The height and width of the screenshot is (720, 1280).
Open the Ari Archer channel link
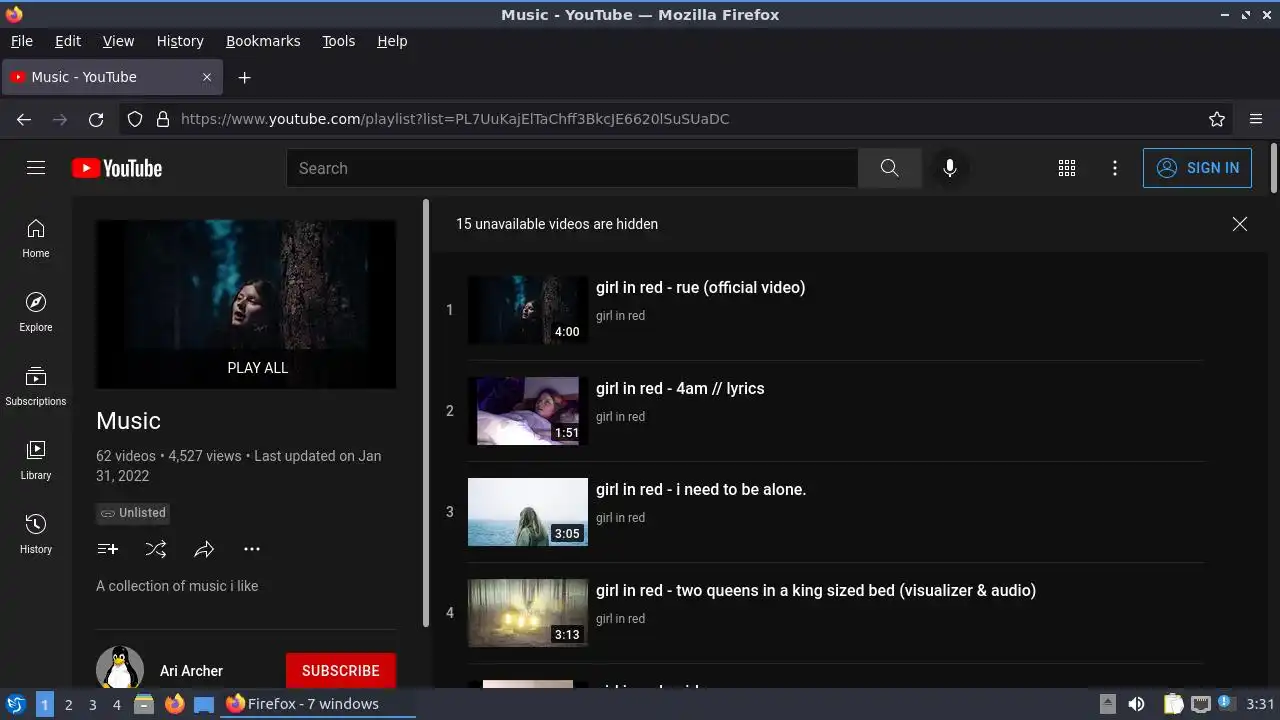click(x=191, y=671)
